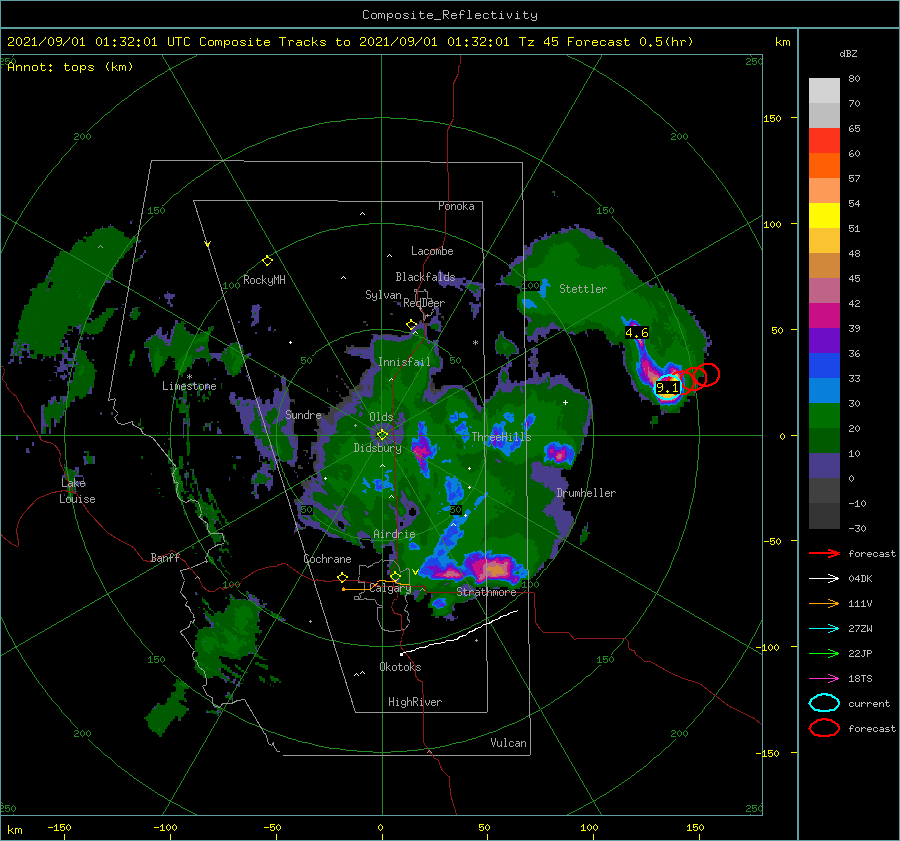Click the 65 dBZ red color swatch

coord(824,140)
